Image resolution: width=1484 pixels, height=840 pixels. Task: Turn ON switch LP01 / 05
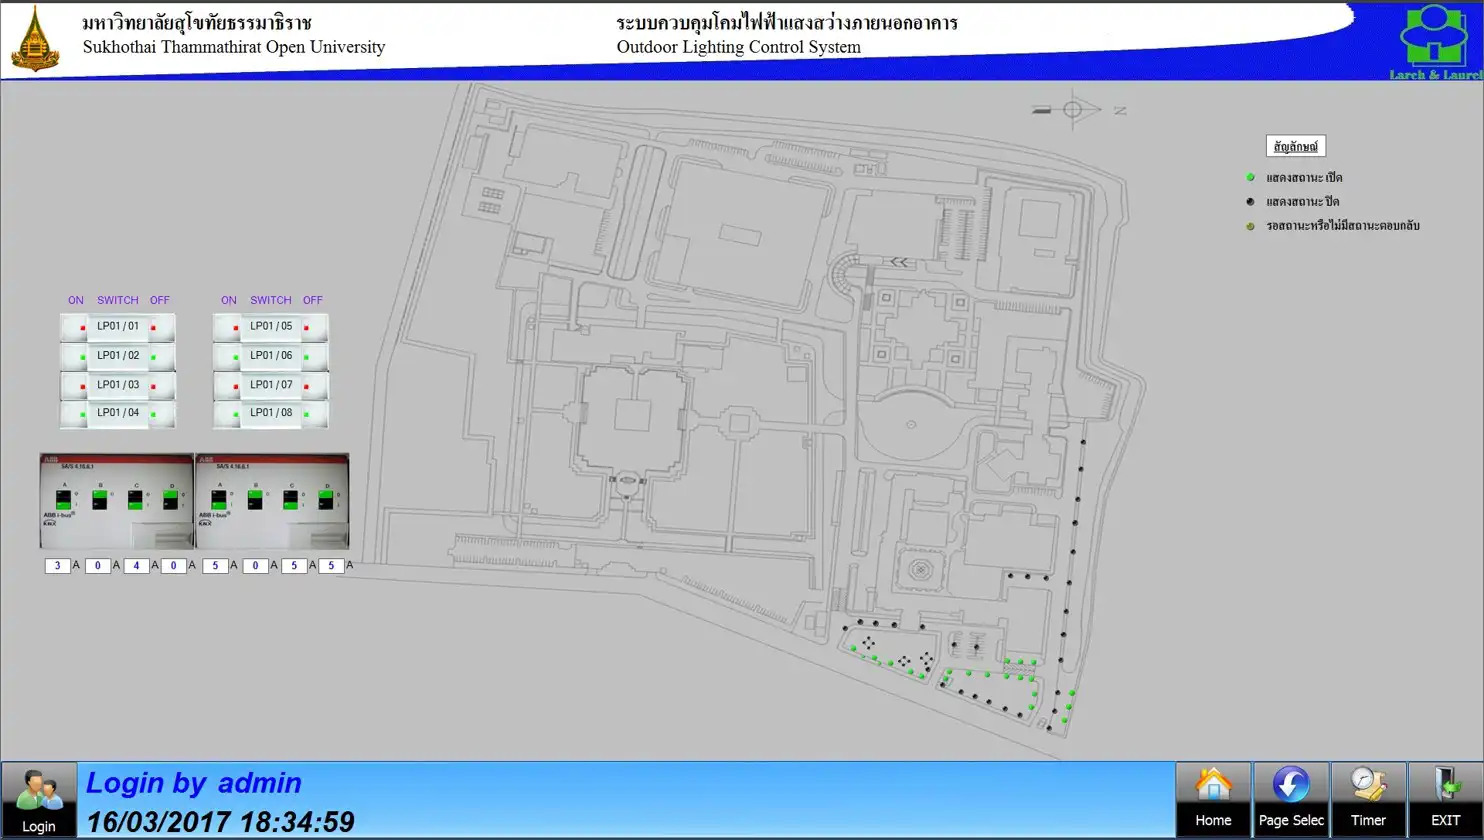pyautogui.click(x=229, y=327)
